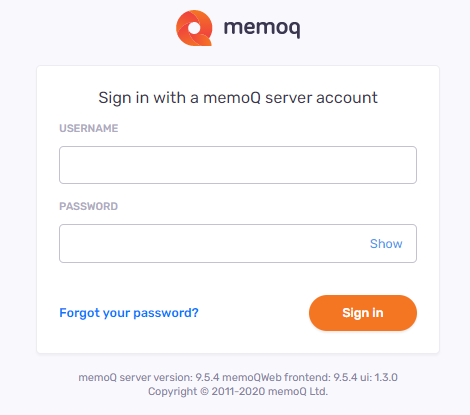Click the copyright © symbol in footer

(x=204, y=391)
